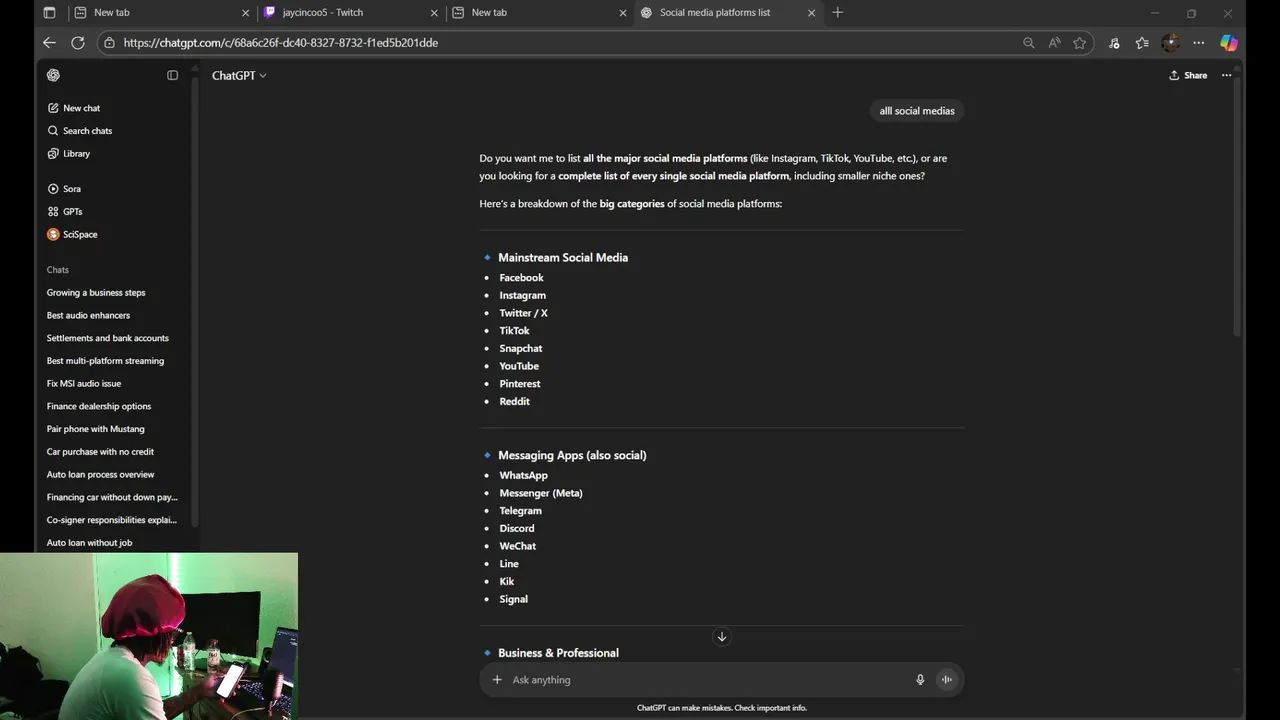This screenshot has height=720, width=1280.
Task: Click the ChatGPT logo icon in sidebar
Action: [53, 75]
